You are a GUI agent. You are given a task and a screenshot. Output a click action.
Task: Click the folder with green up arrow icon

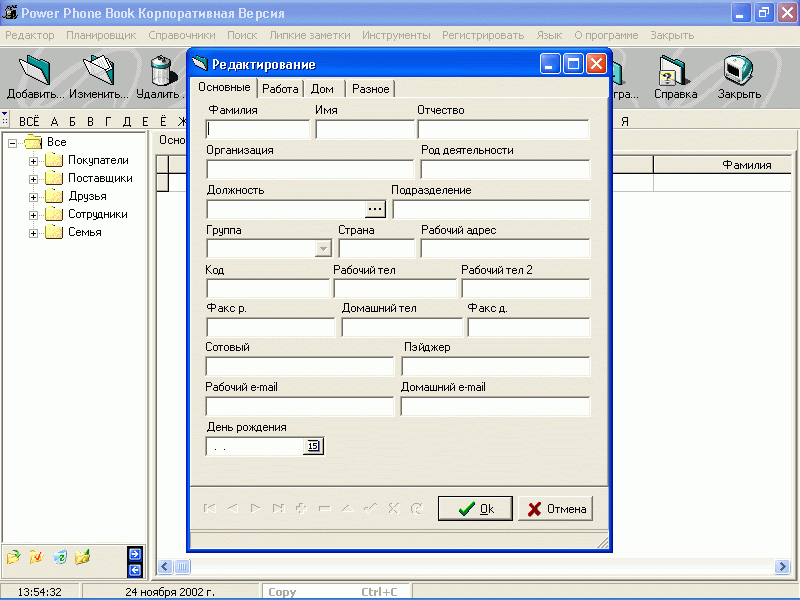(82, 557)
